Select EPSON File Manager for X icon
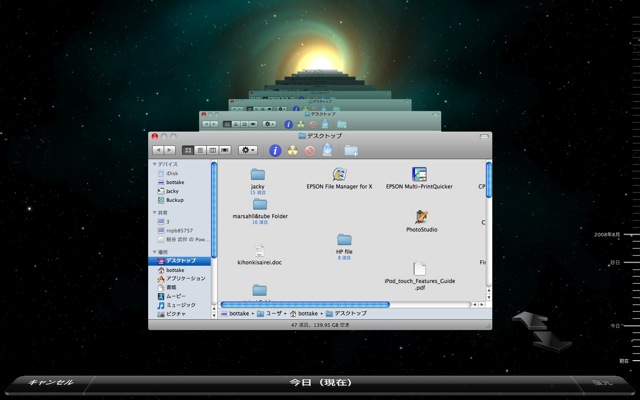The height and width of the screenshot is (400, 640). pos(339,174)
